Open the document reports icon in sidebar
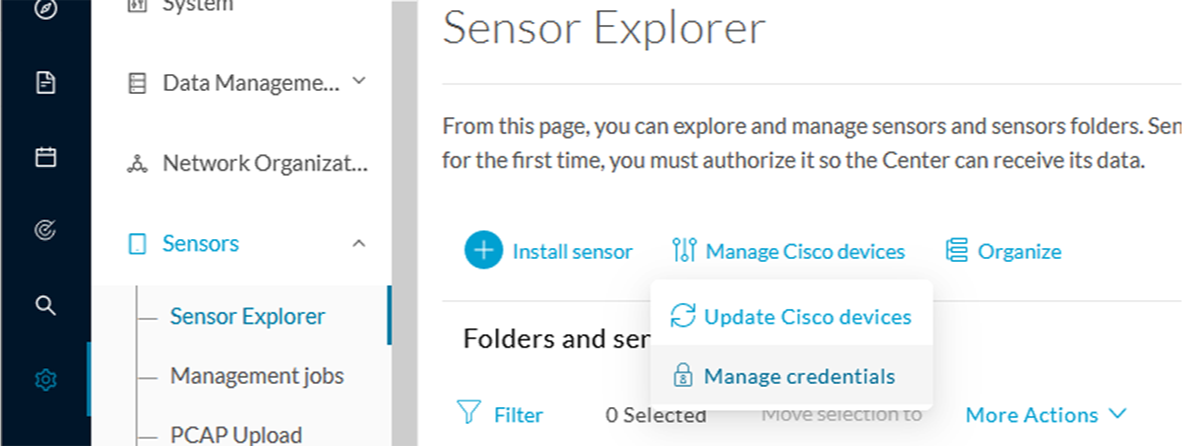Viewport: 1182px width, 446px height. (x=46, y=83)
